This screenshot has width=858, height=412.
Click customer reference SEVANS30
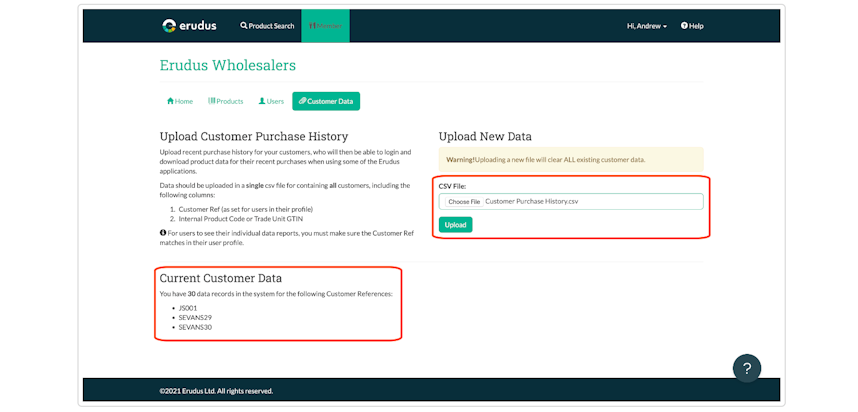point(195,327)
